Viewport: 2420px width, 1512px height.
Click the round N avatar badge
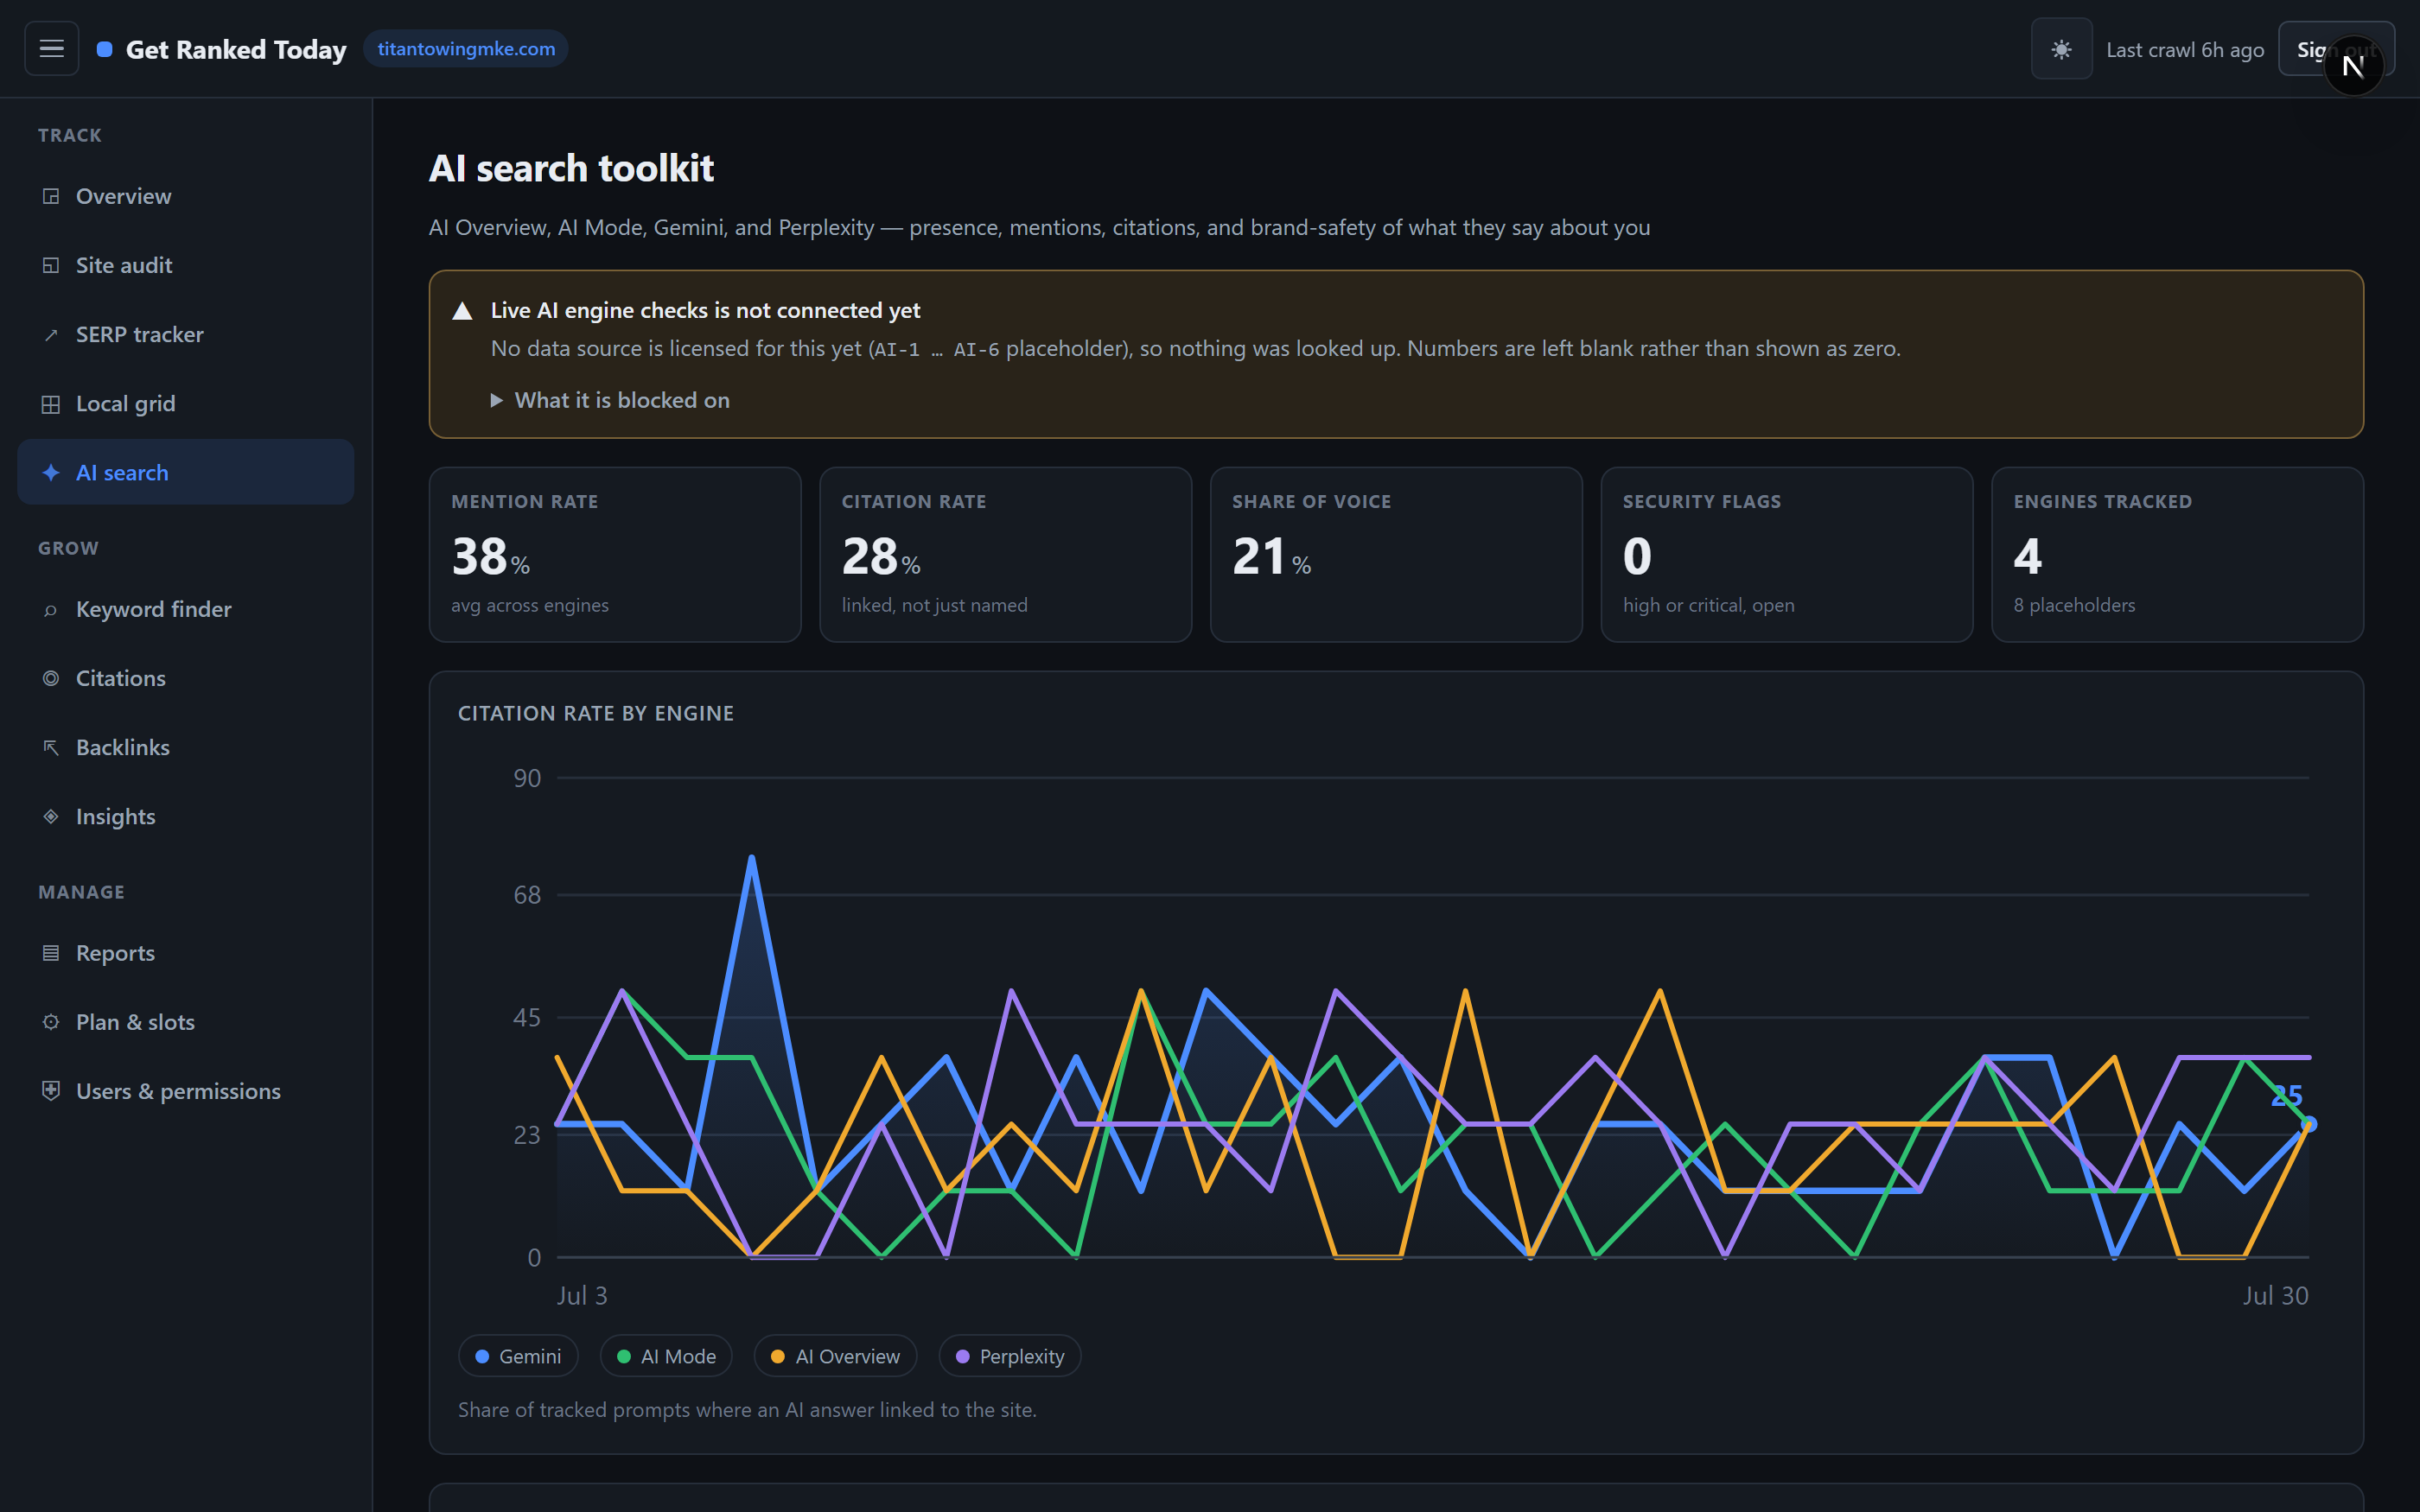point(2353,66)
